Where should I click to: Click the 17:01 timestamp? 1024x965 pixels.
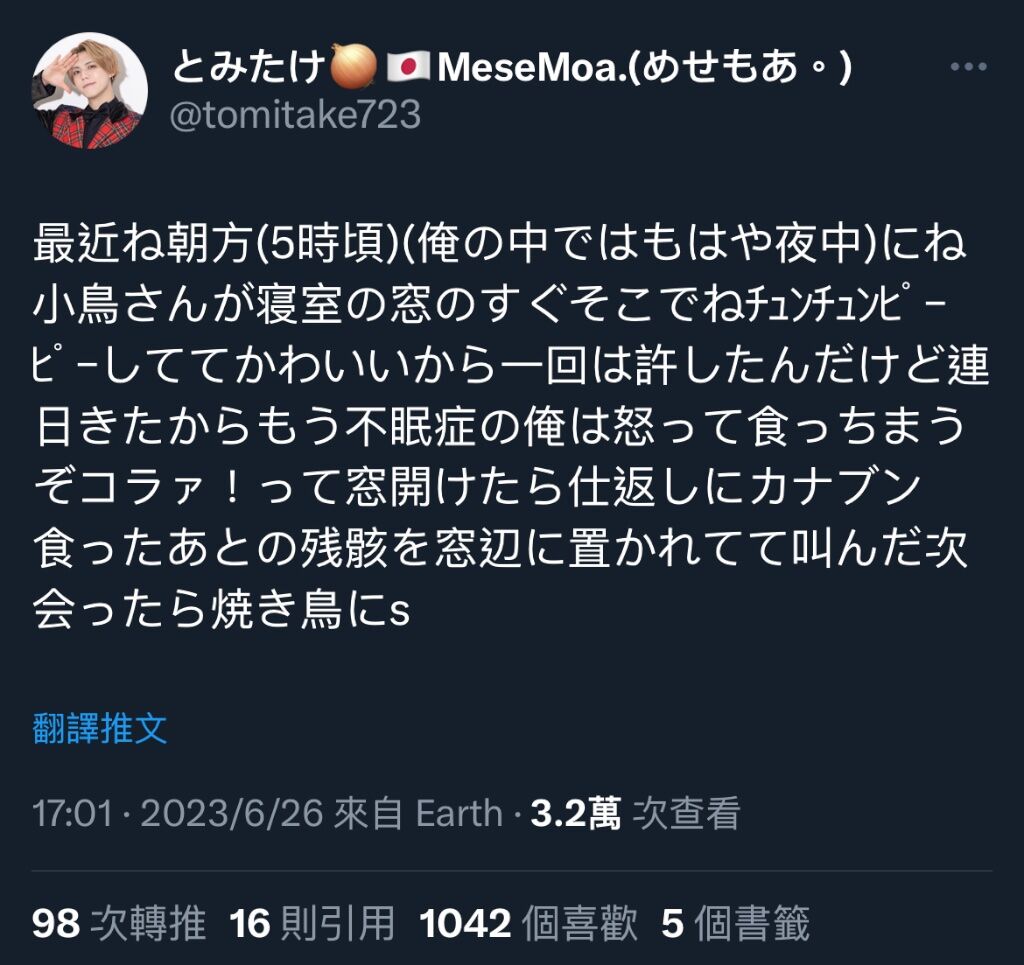pos(72,814)
